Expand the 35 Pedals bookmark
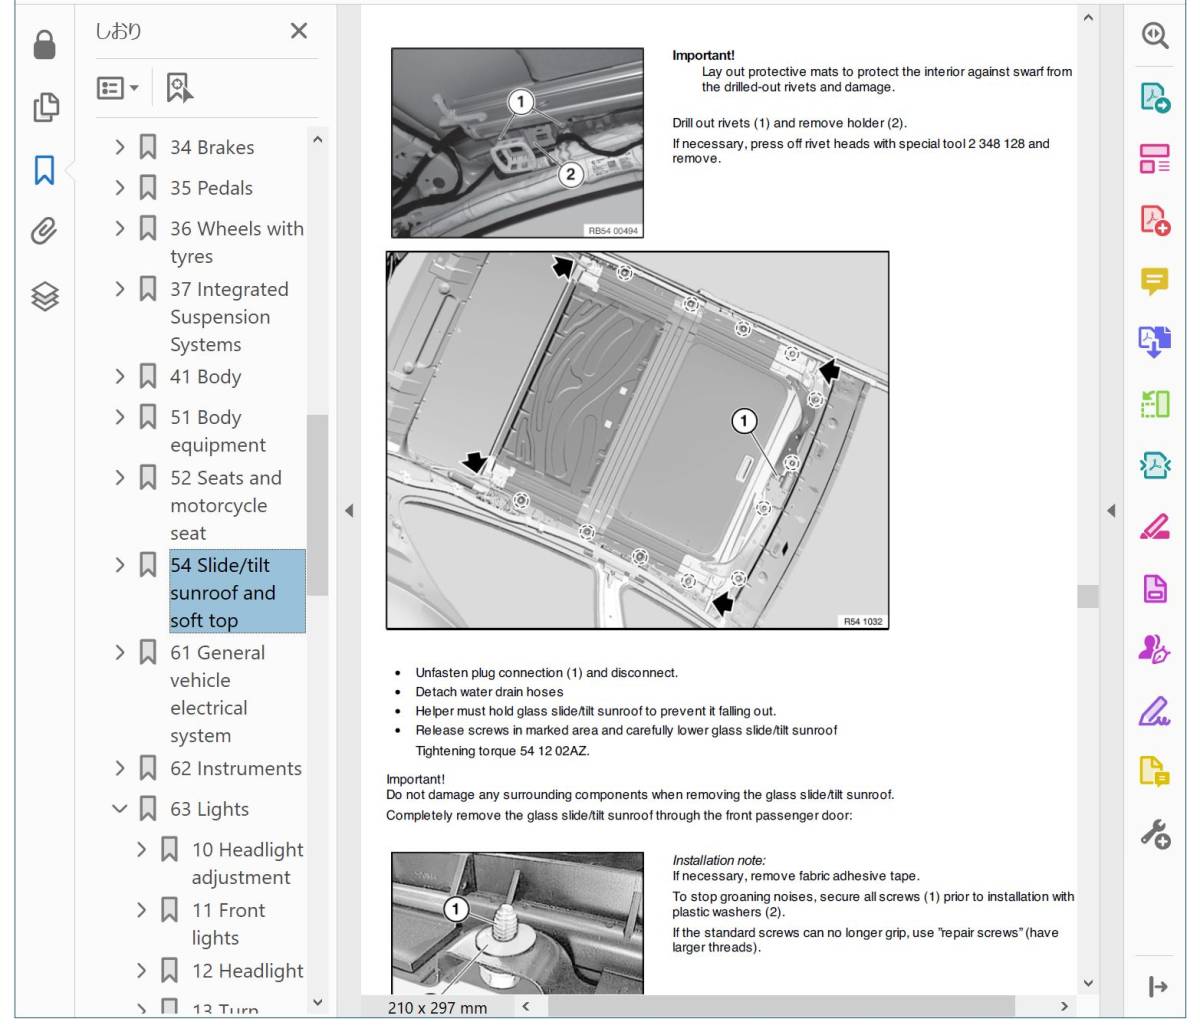 [x=120, y=188]
